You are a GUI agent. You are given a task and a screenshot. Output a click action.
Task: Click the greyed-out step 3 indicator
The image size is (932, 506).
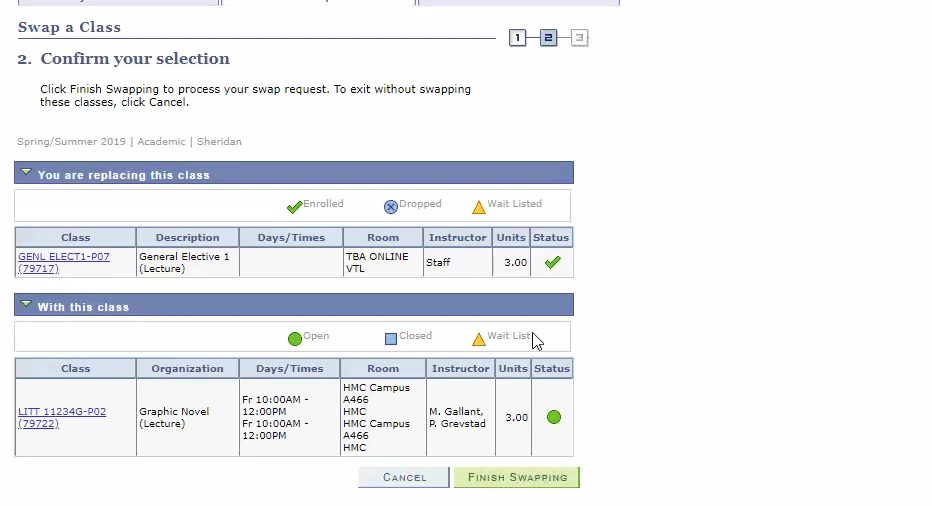[x=579, y=38]
